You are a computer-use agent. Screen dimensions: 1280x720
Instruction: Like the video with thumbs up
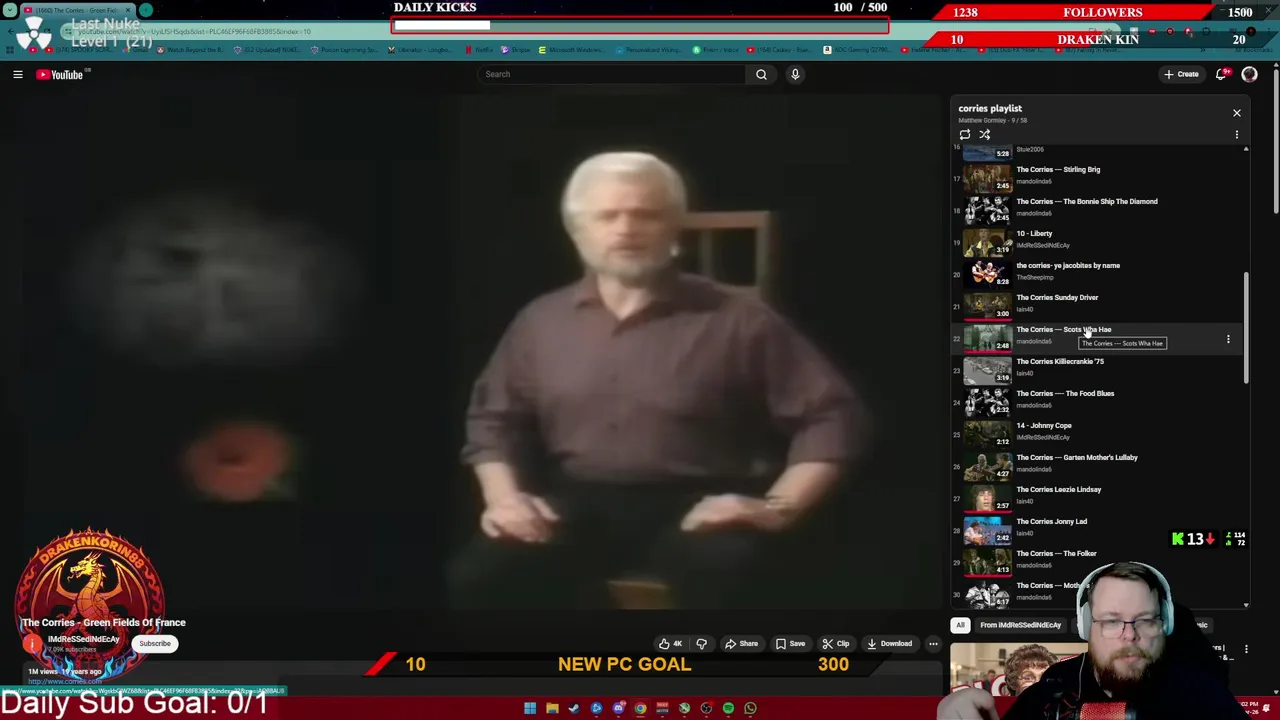click(x=670, y=644)
